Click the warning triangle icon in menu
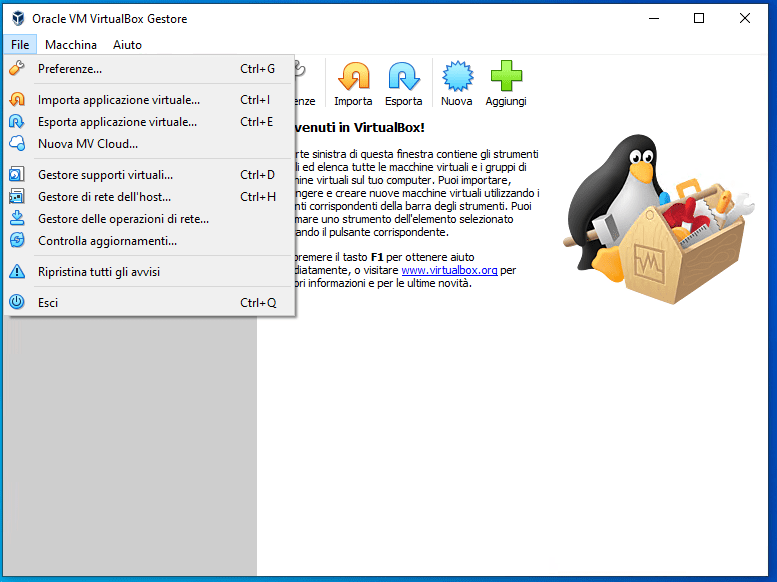The height and width of the screenshot is (582, 777). click(17, 272)
